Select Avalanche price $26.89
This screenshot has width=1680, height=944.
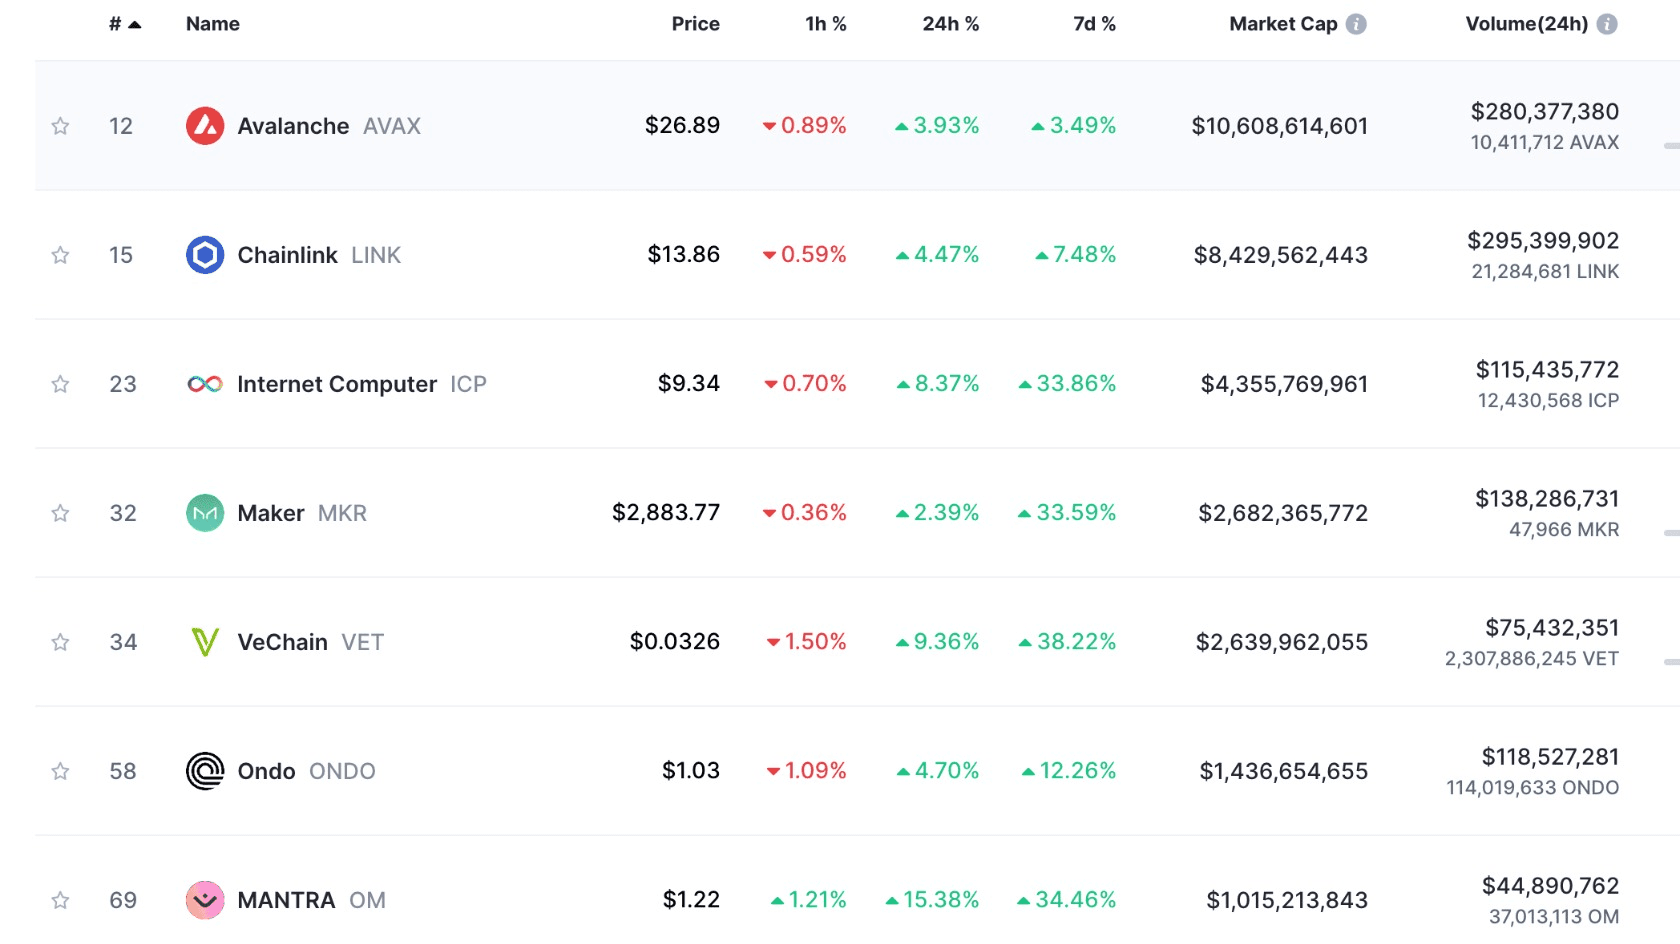coord(682,125)
